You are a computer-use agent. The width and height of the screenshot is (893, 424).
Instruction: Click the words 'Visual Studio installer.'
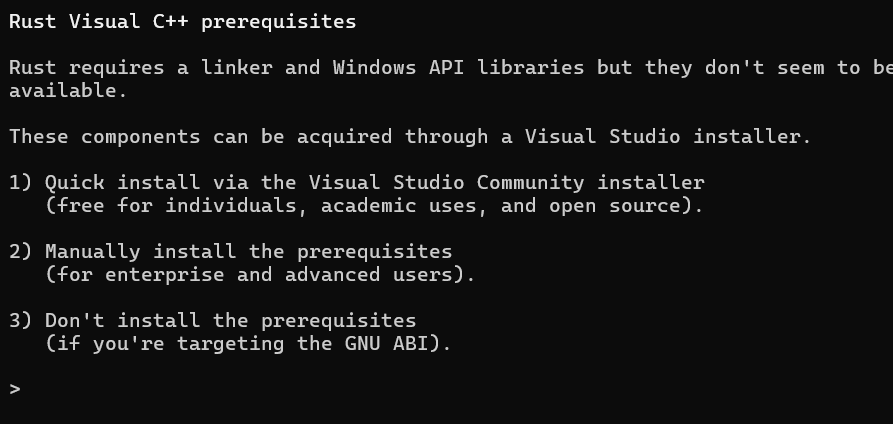668,137
